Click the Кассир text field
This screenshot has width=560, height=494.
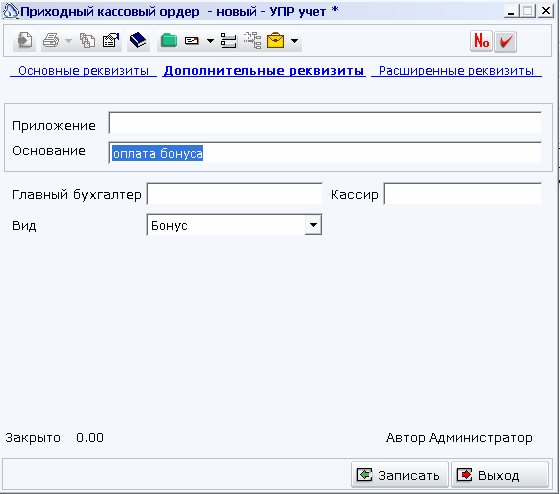coord(462,194)
